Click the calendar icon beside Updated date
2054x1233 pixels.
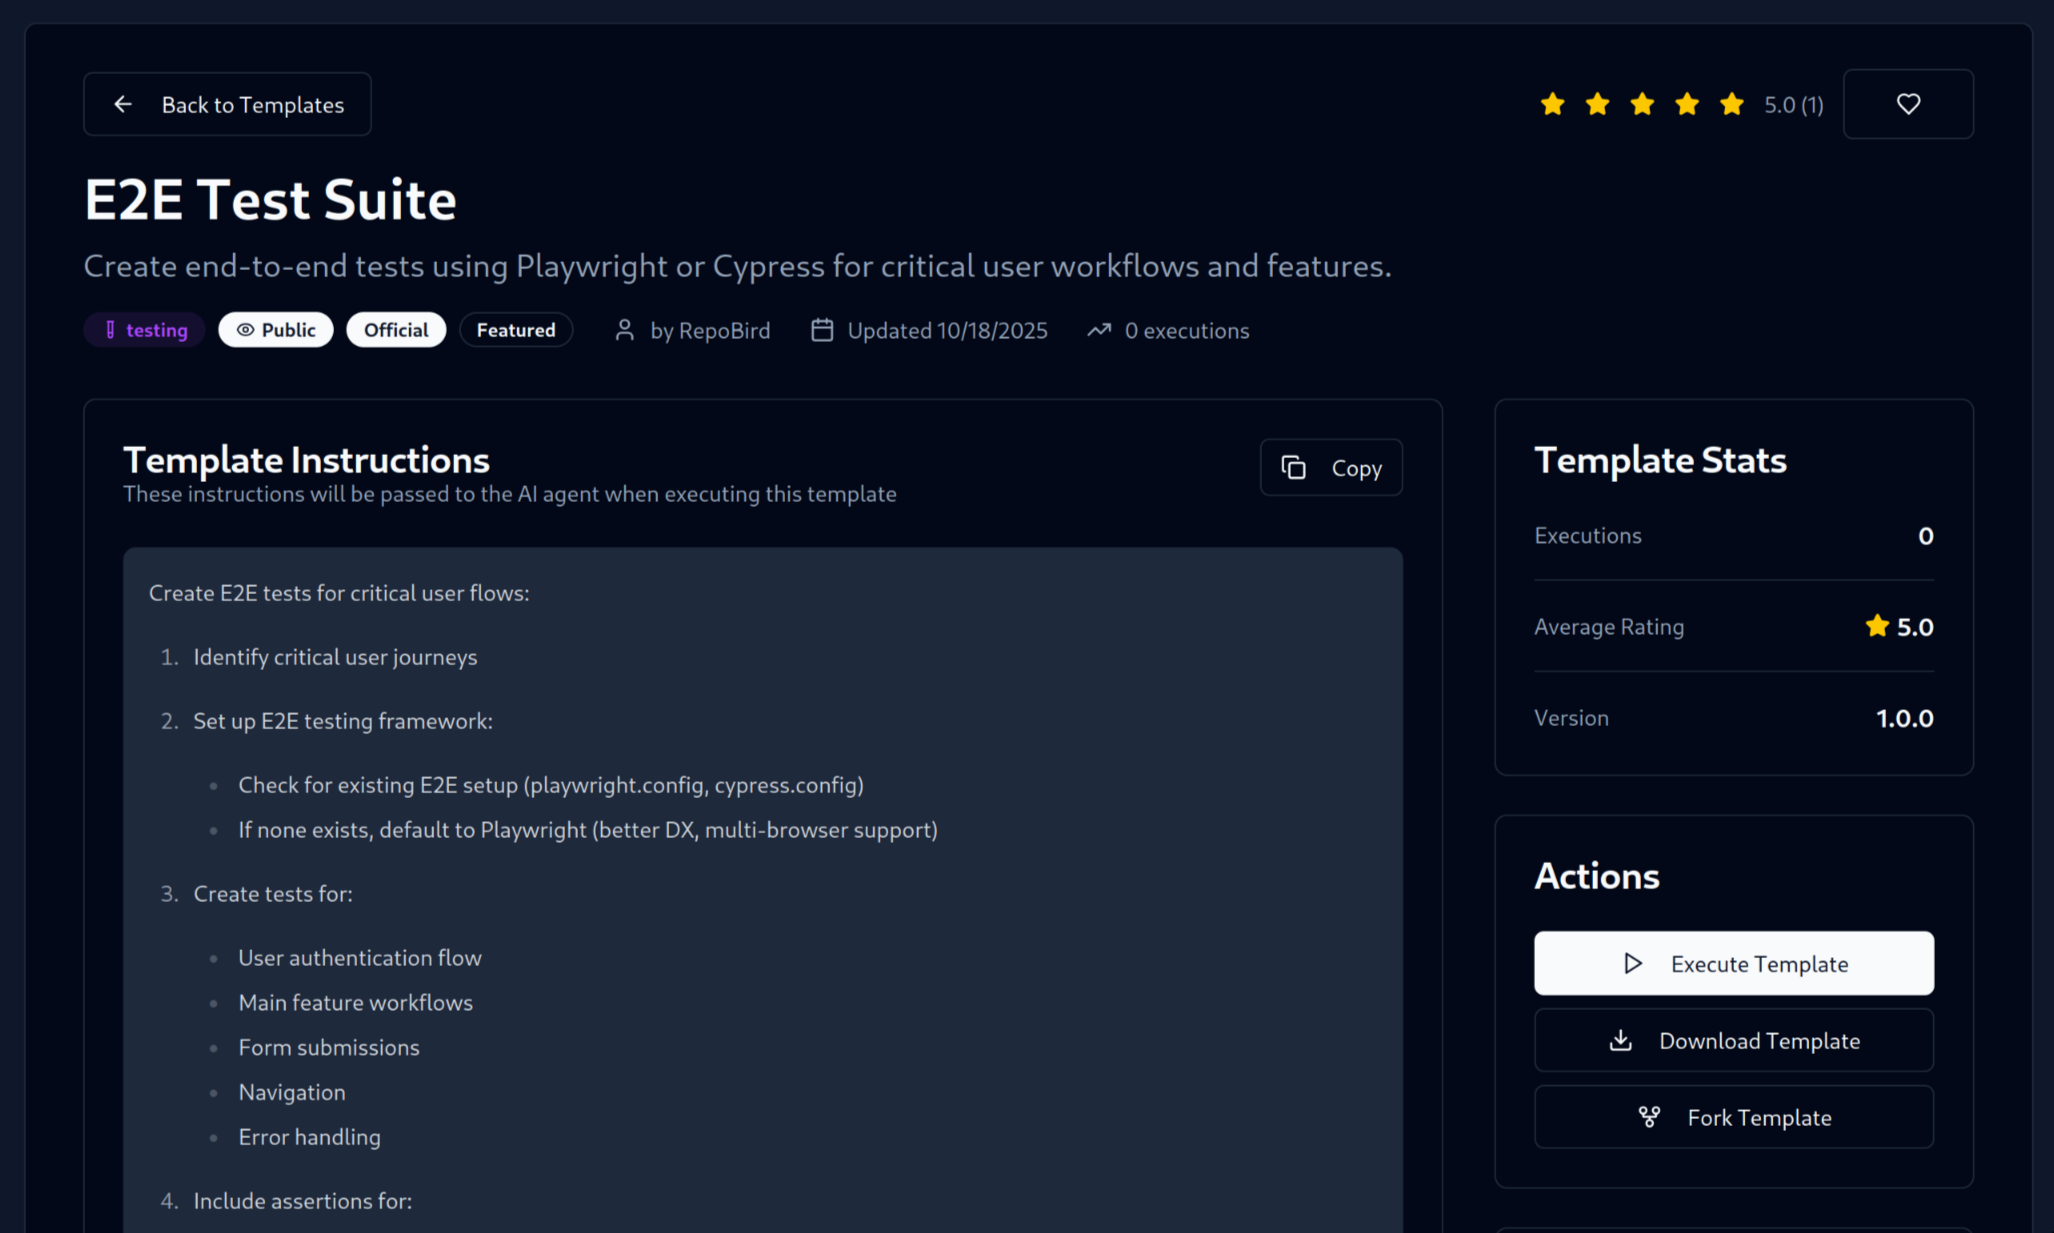coord(822,330)
